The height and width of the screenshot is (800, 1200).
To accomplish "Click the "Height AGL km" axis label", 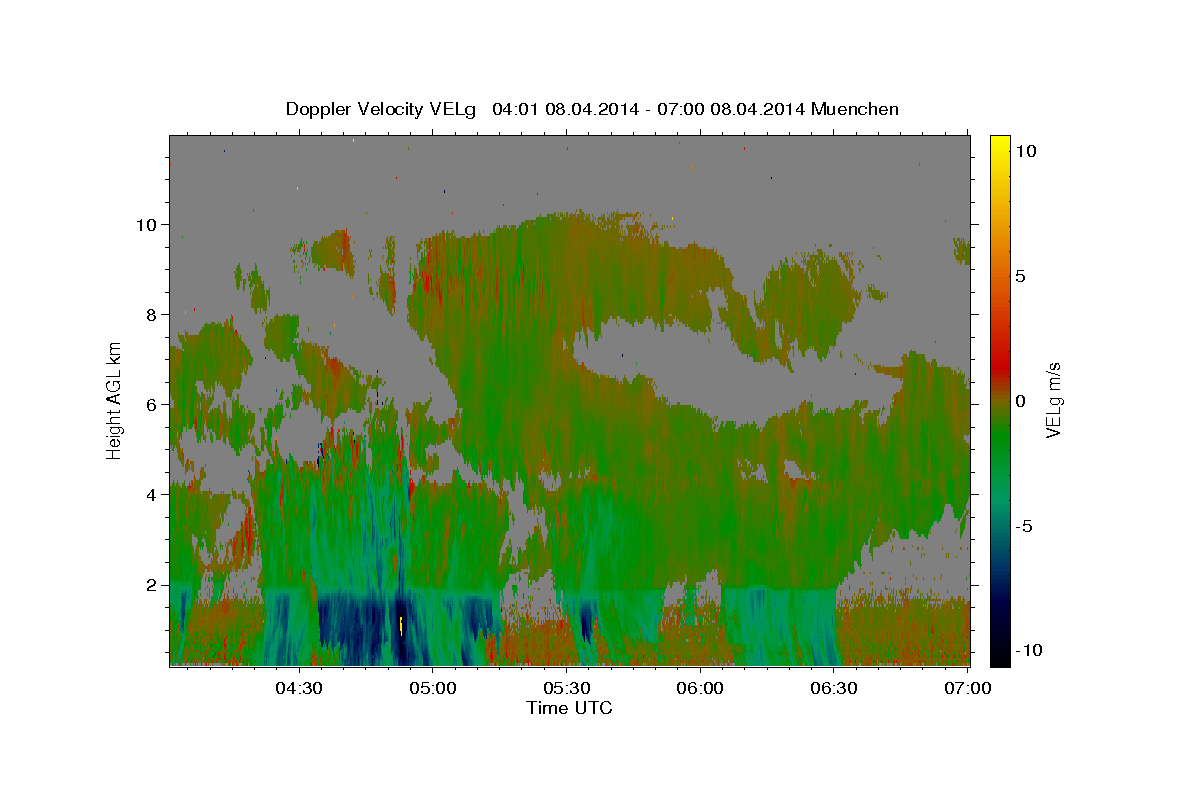I will [x=115, y=399].
